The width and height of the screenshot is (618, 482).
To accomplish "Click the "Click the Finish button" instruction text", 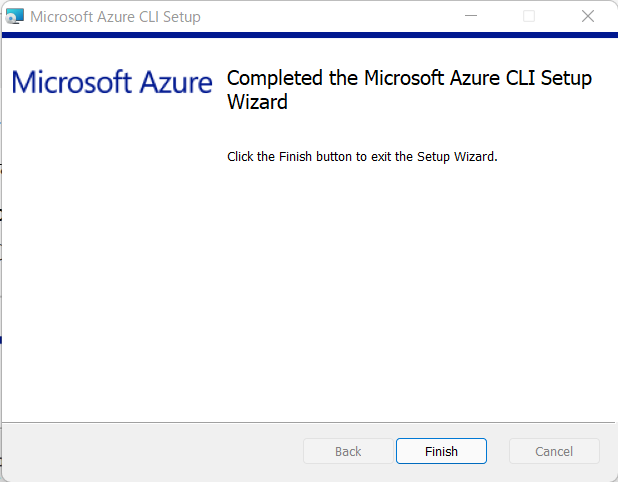I will pos(362,157).
